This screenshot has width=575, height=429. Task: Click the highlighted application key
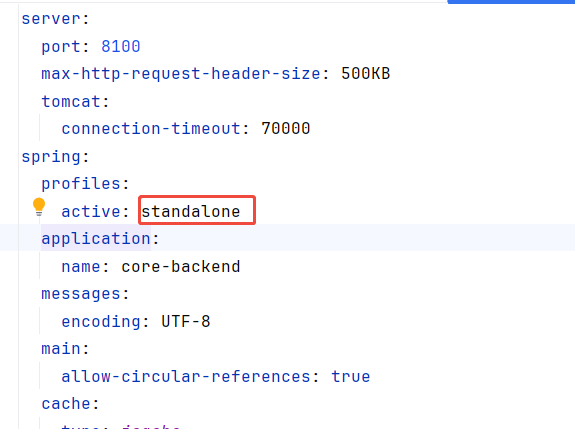96,239
